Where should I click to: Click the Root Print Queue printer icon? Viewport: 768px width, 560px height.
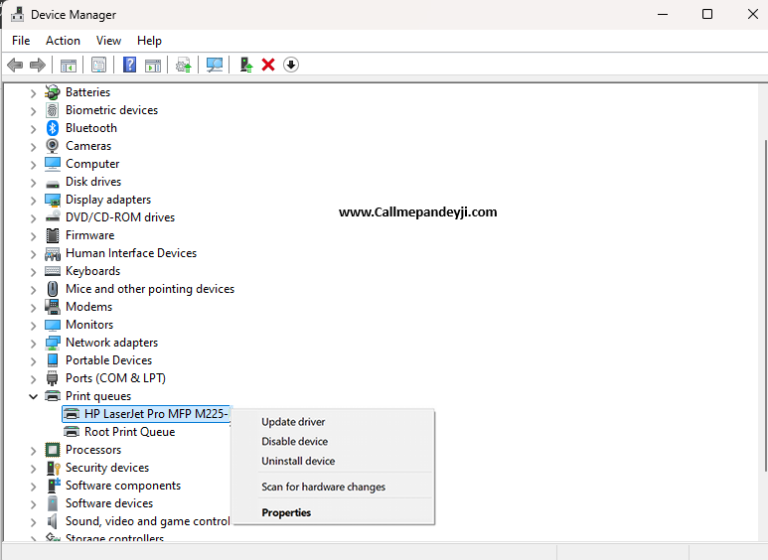[x=72, y=432]
